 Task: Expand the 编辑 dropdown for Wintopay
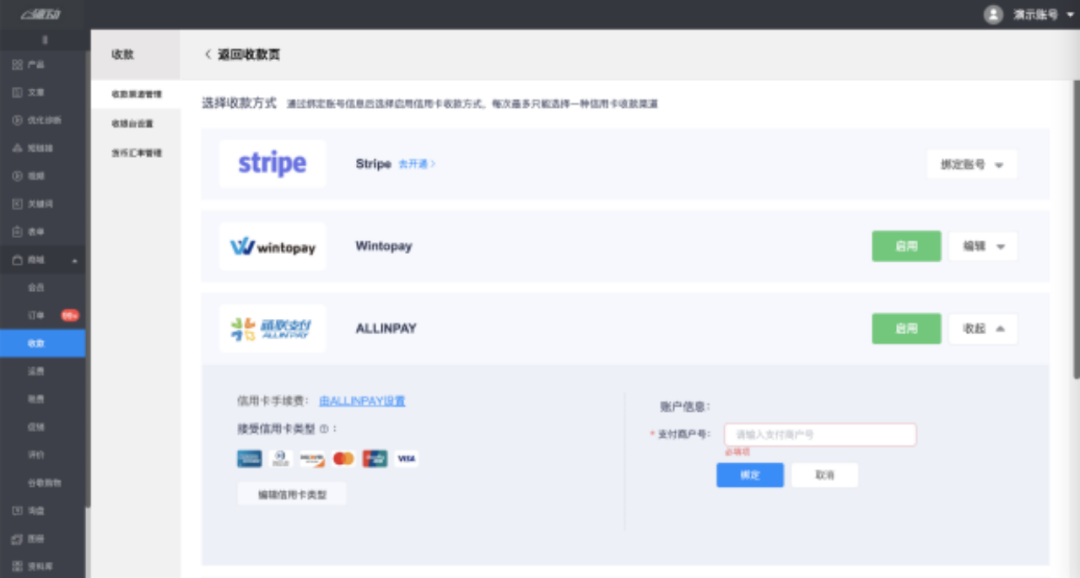pos(982,246)
